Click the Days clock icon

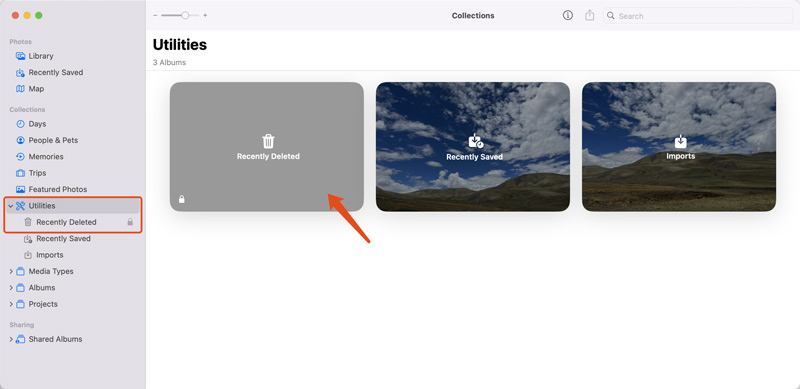point(20,124)
